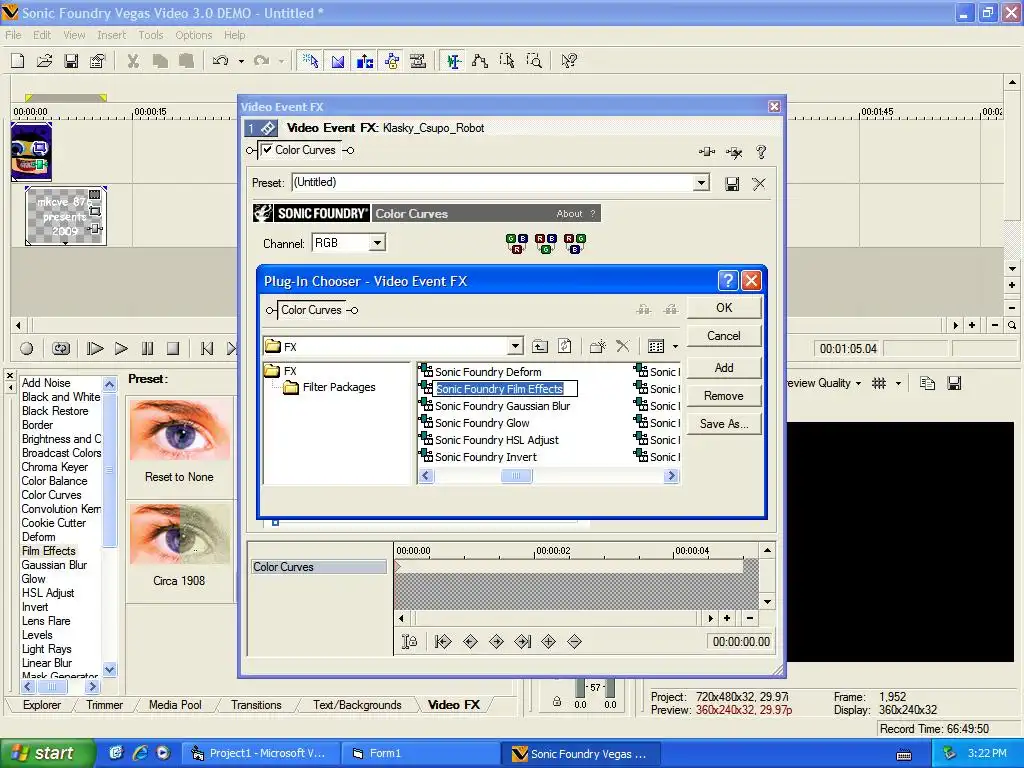Click the Remove button

[724, 396]
